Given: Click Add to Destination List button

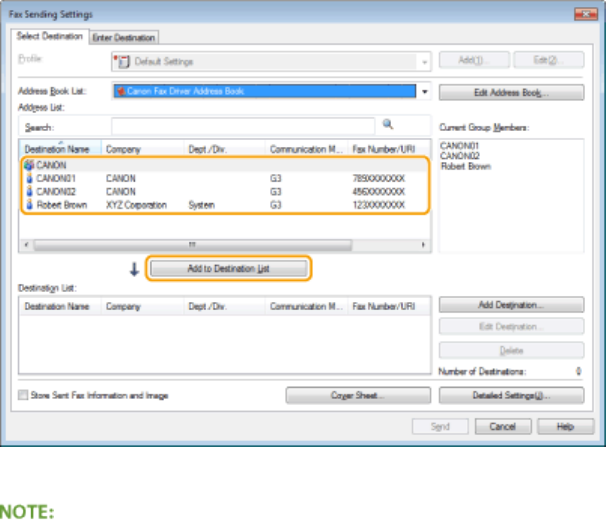Looking at the screenshot, I should point(228,268).
